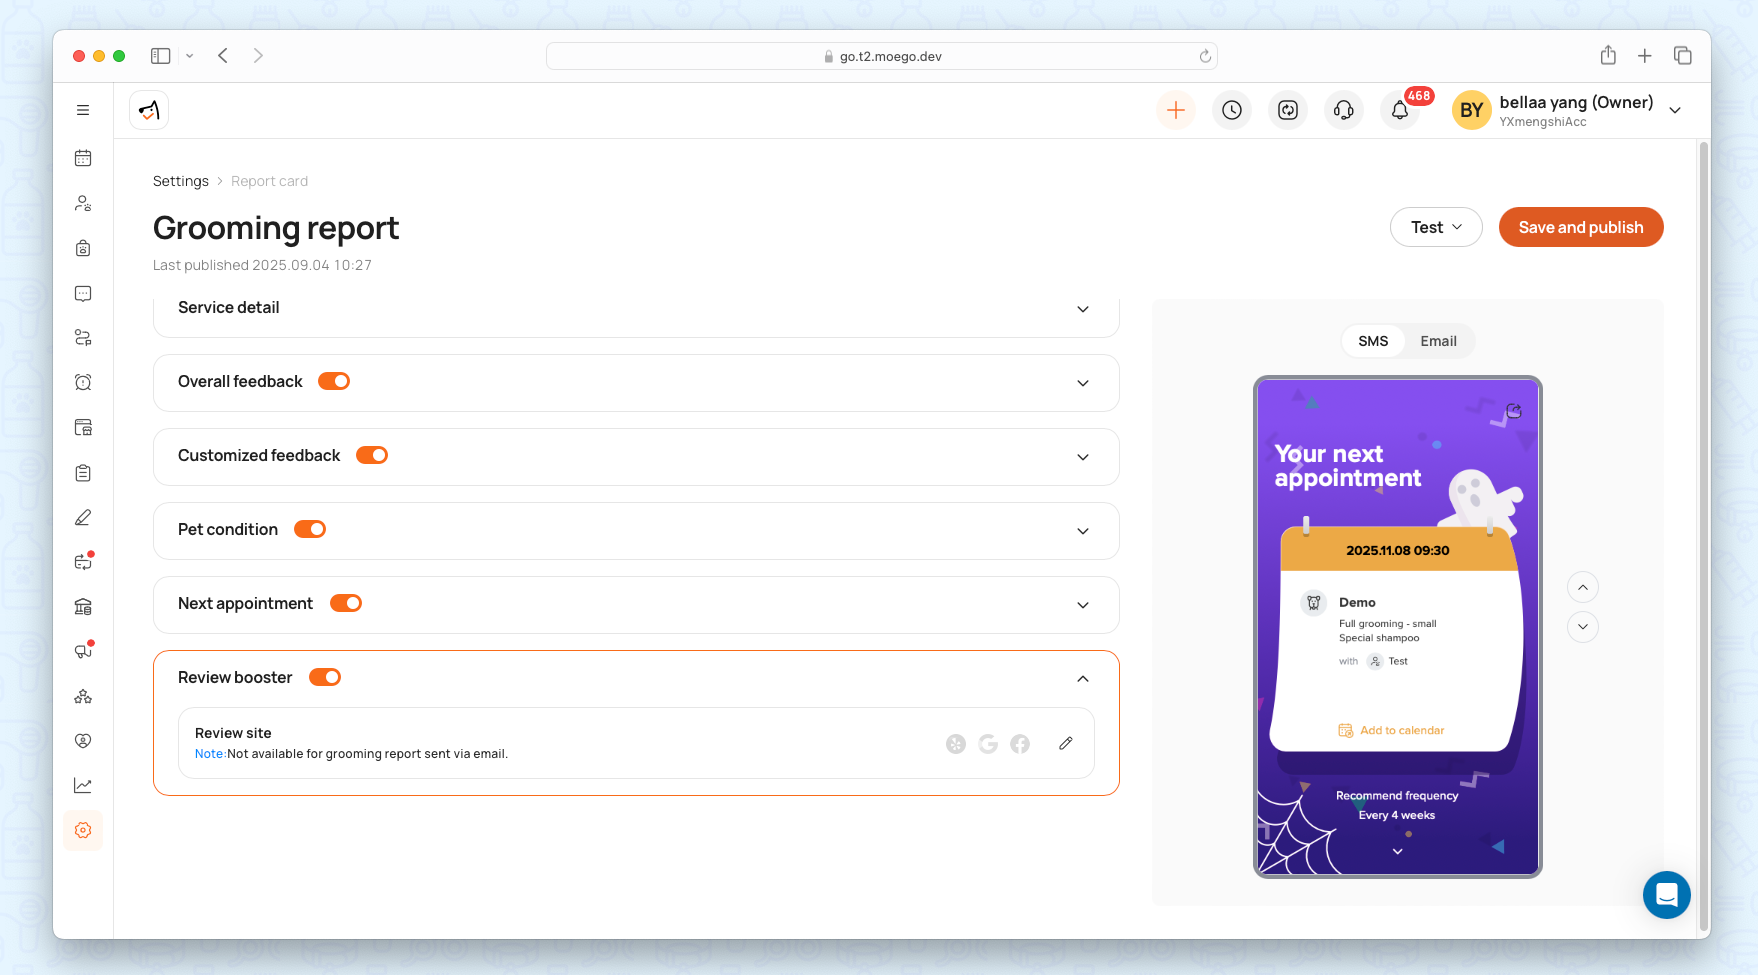The height and width of the screenshot is (975, 1758).
Task: Expand the Pet condition section
Action: coord(1083,531)
